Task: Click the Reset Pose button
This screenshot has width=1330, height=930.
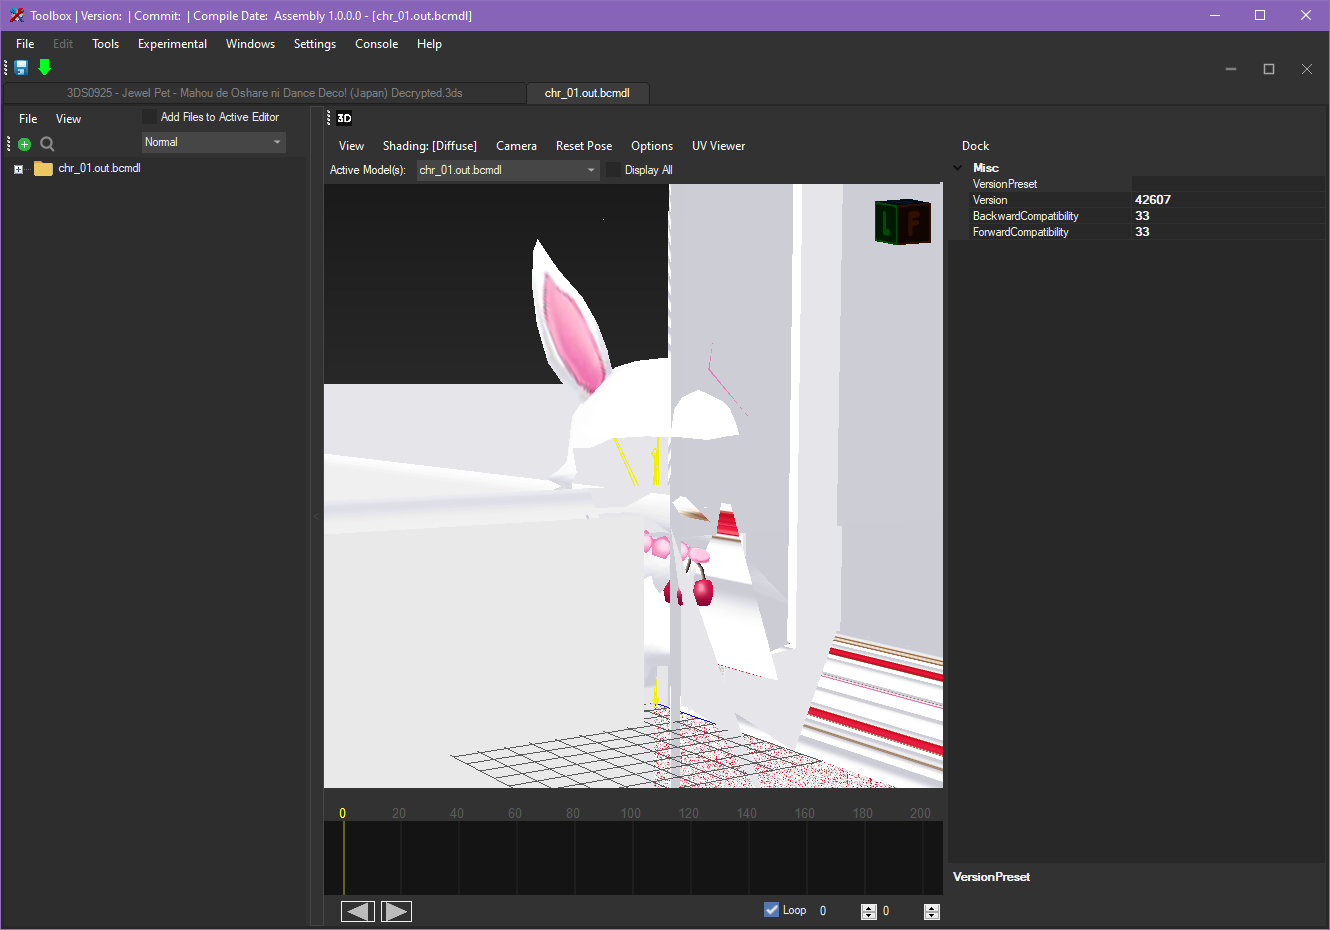Action: (x=584, y=146)
